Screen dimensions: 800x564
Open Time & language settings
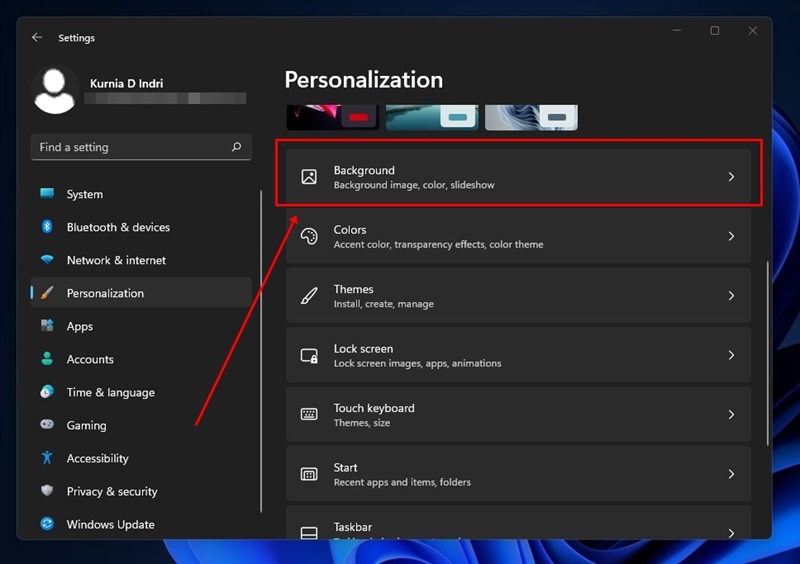[141, 392]
